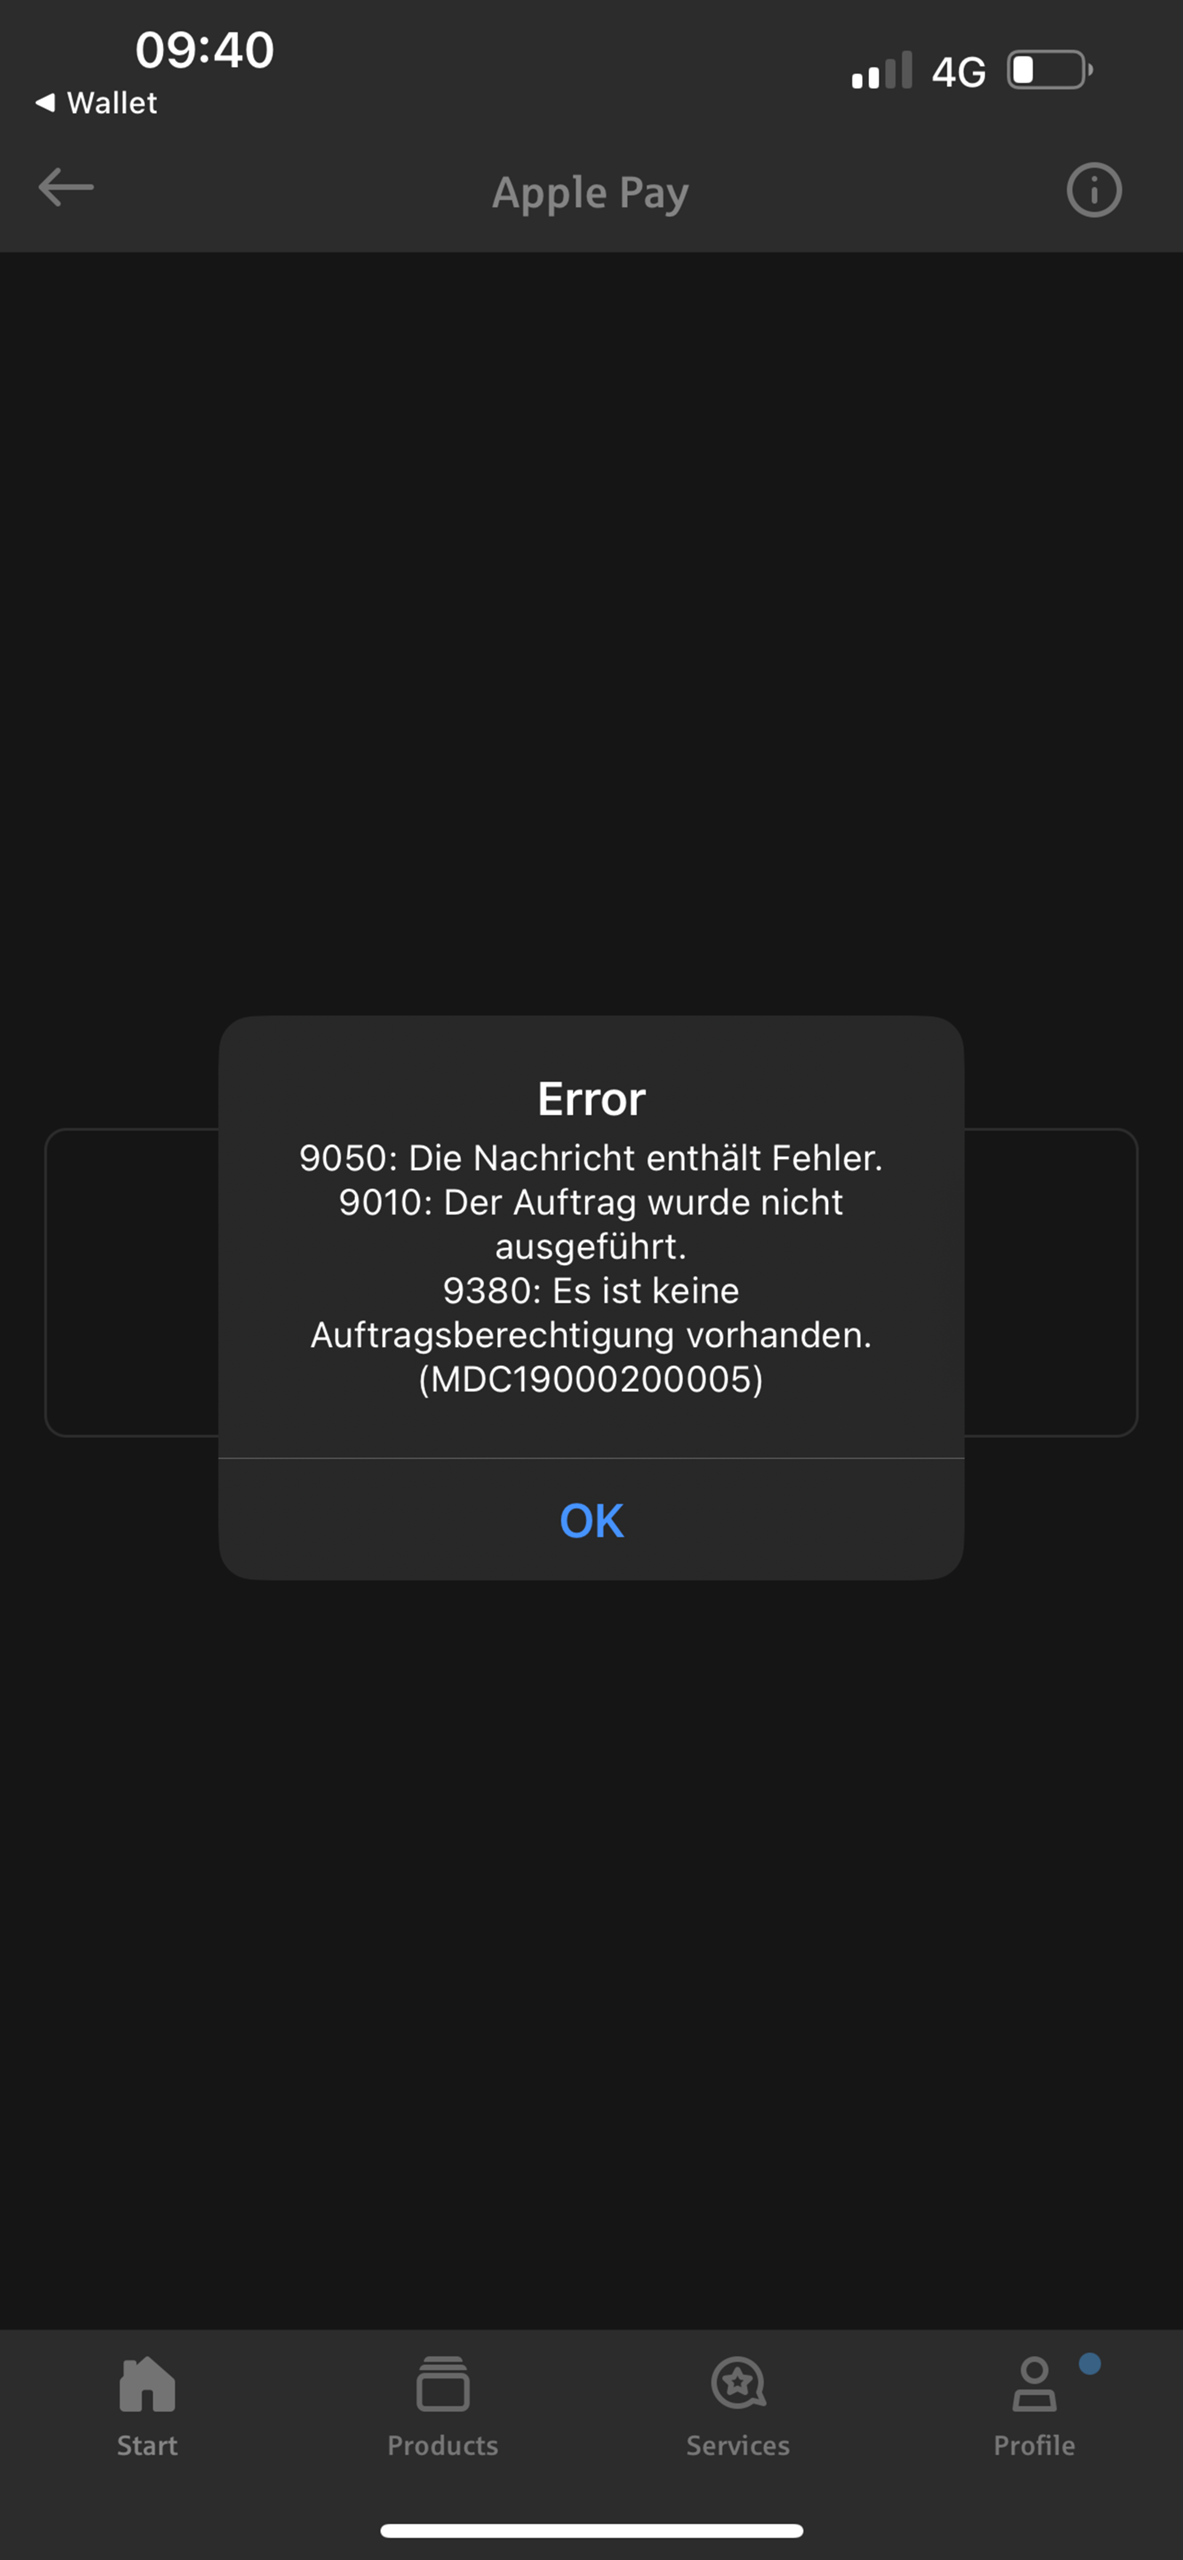
Task: Tap the Products stacked-cards icon
Action: click(x=443, y=2384)
